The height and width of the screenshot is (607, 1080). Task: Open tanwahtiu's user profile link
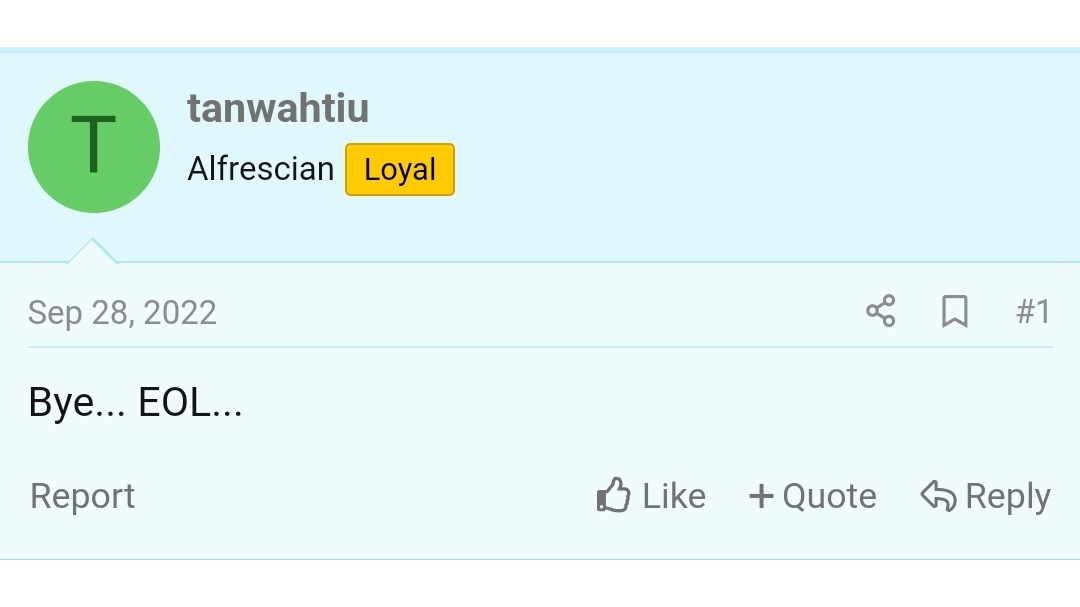coord(278,108)
